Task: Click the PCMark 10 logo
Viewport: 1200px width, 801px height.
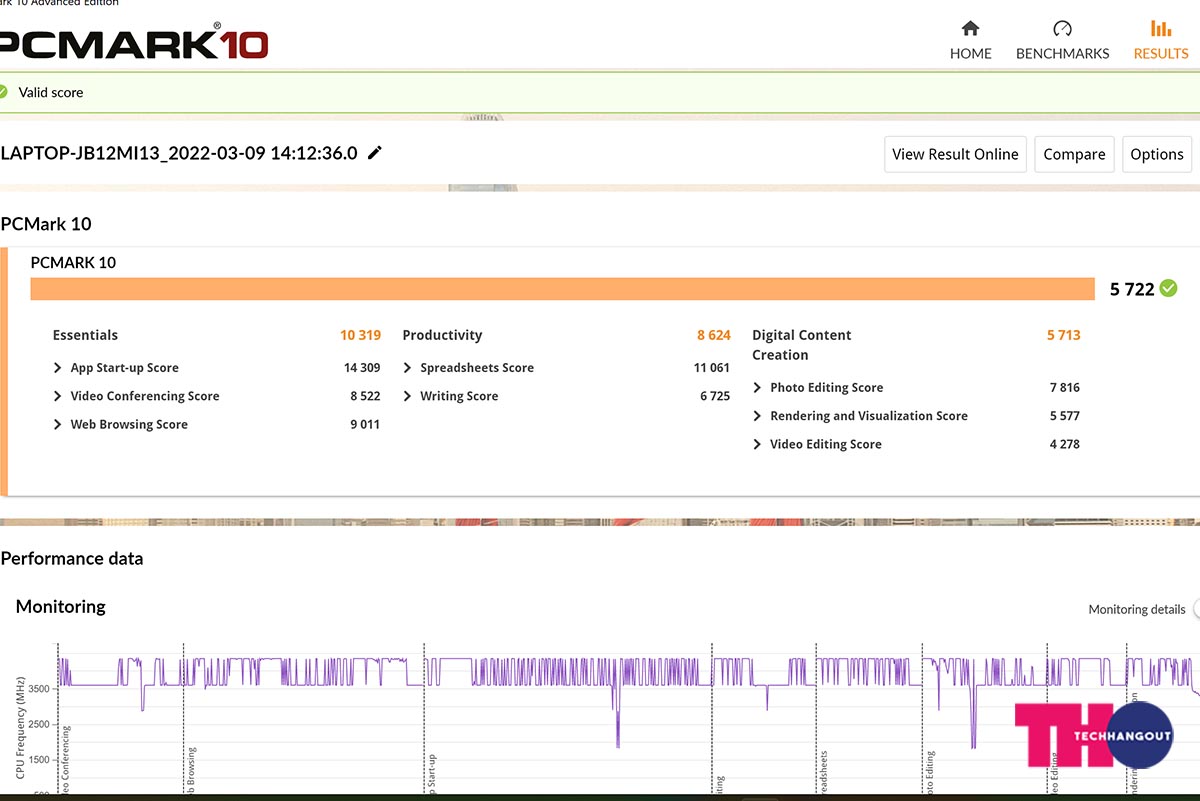Action: (134, 42)
